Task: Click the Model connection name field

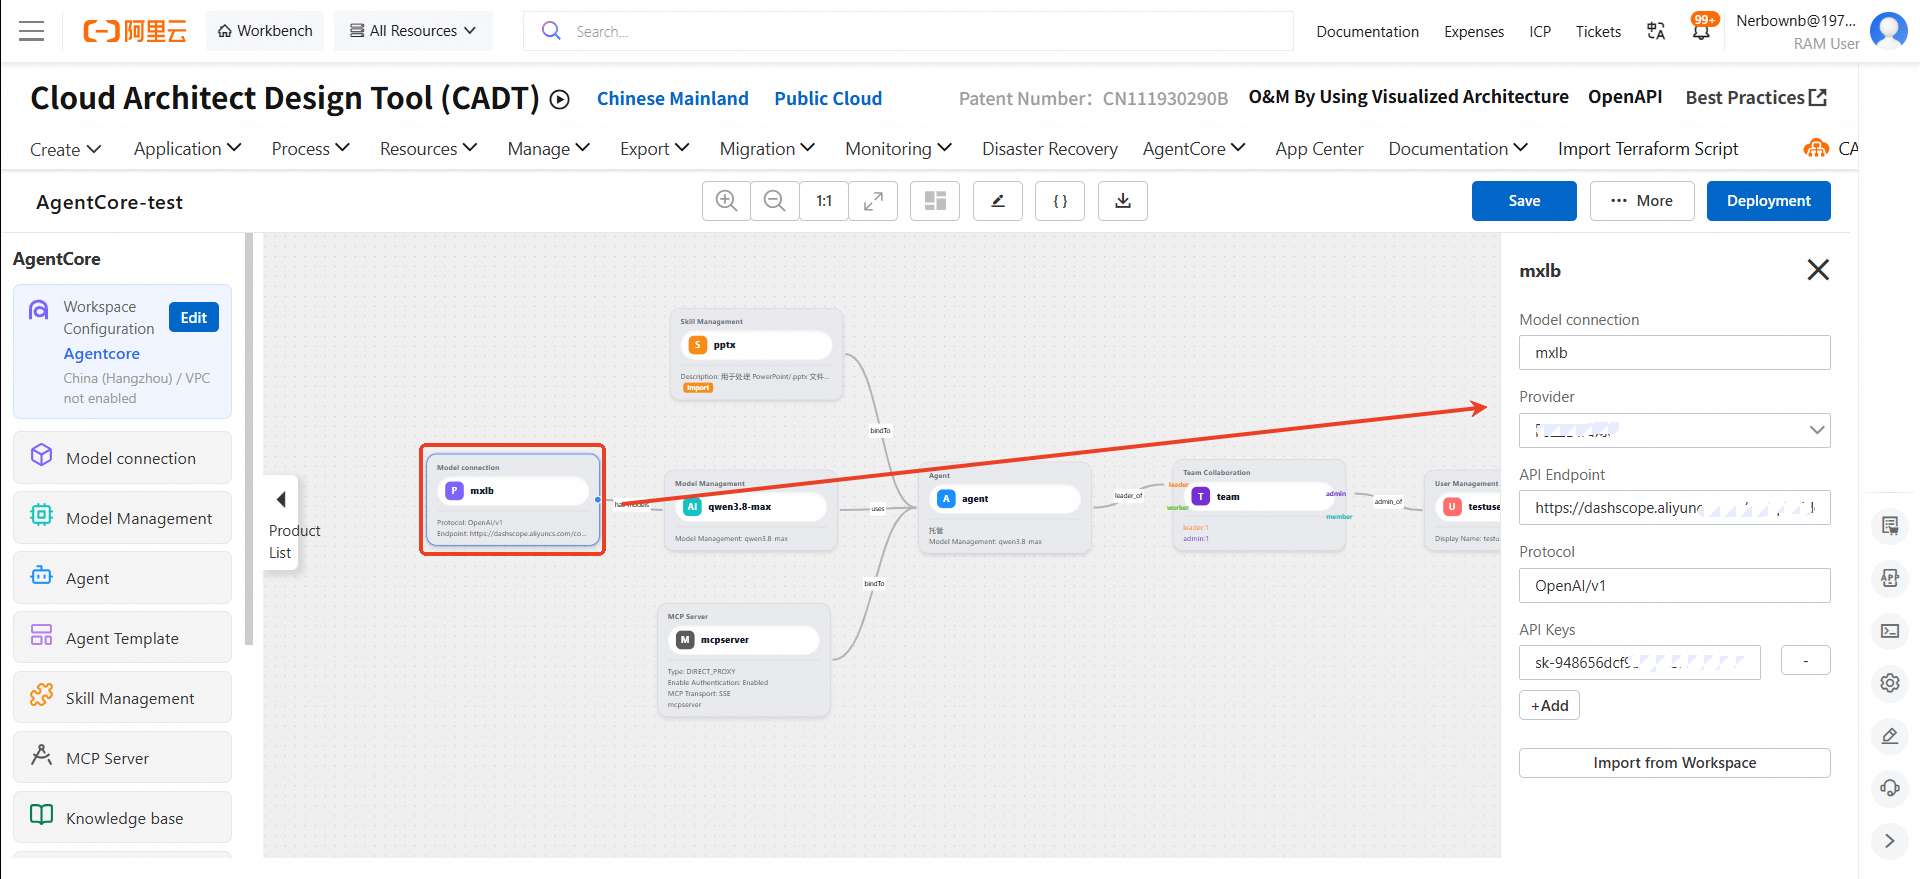Action: coord(1675,353)
